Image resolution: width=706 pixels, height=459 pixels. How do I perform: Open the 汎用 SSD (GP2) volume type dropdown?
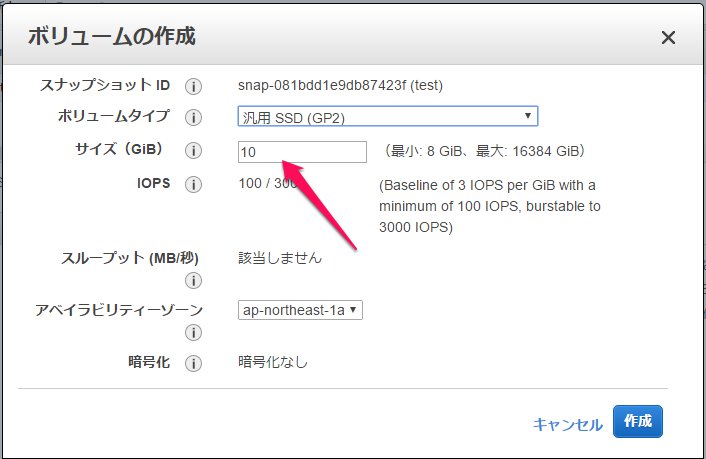(x=388, y=117)
